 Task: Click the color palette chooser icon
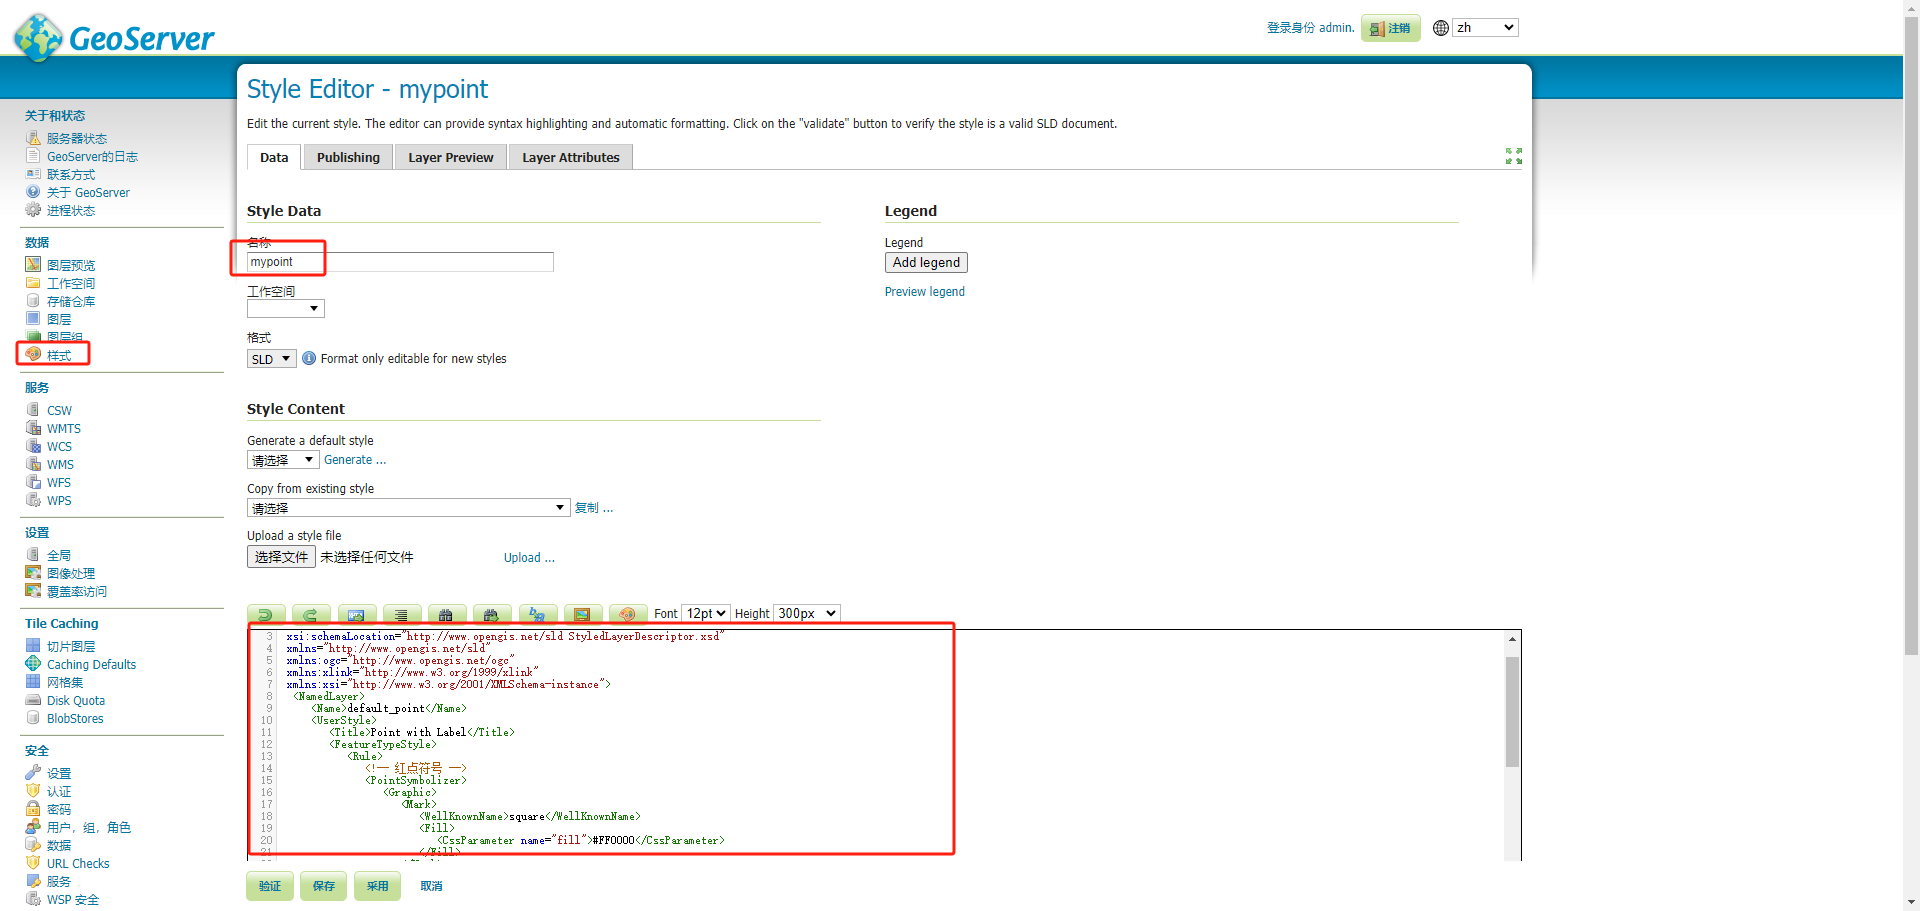point(628,614)
